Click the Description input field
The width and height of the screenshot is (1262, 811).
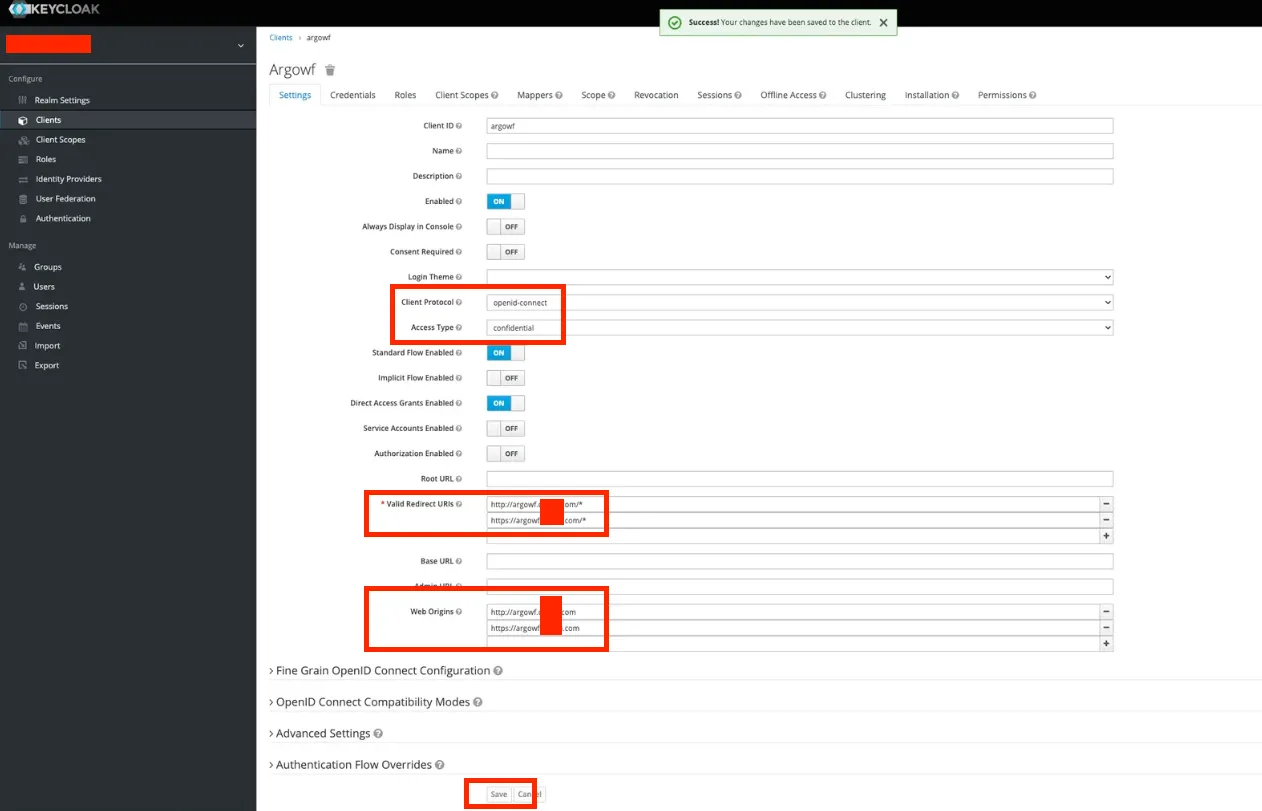pyautogui.click(x=800, y=176)
